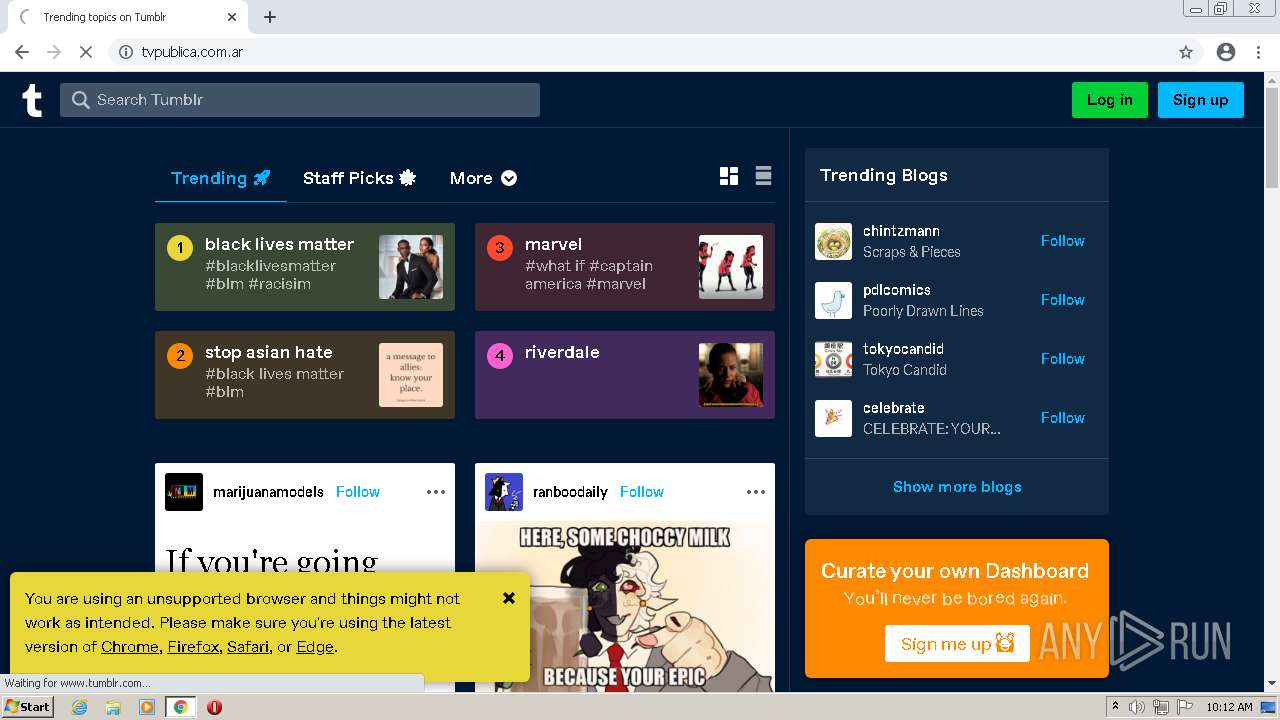Click the Sign me up button
Screen dimensions: 1280x720
pos(957,643)
